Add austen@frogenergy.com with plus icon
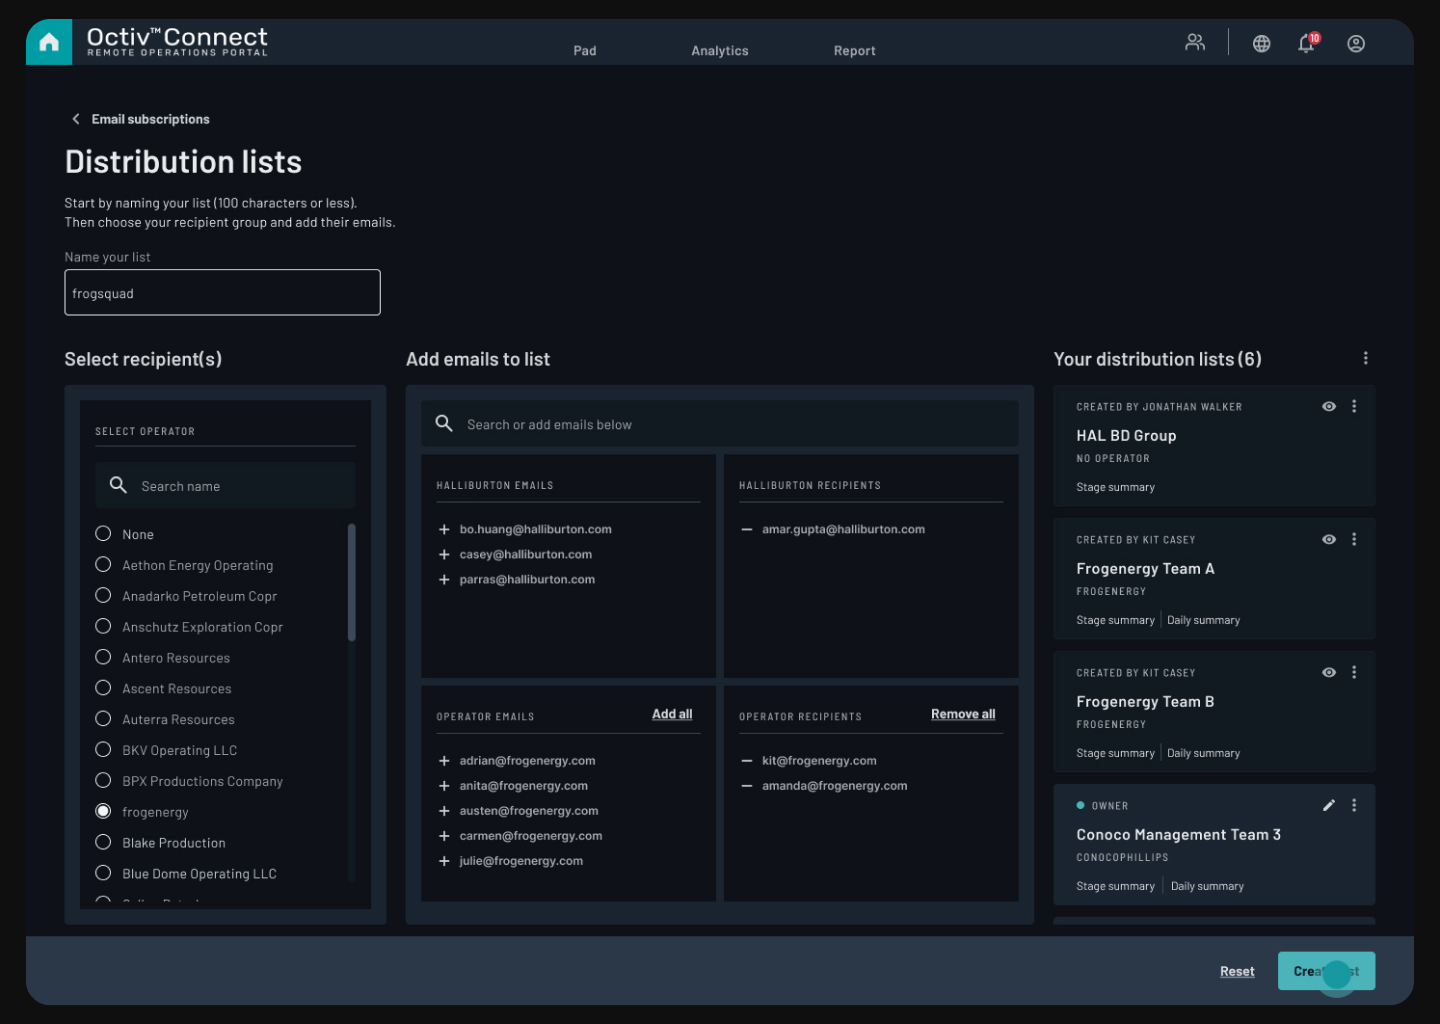Viewport: 1440px width, 1024px height. click(x=444, y=811)
